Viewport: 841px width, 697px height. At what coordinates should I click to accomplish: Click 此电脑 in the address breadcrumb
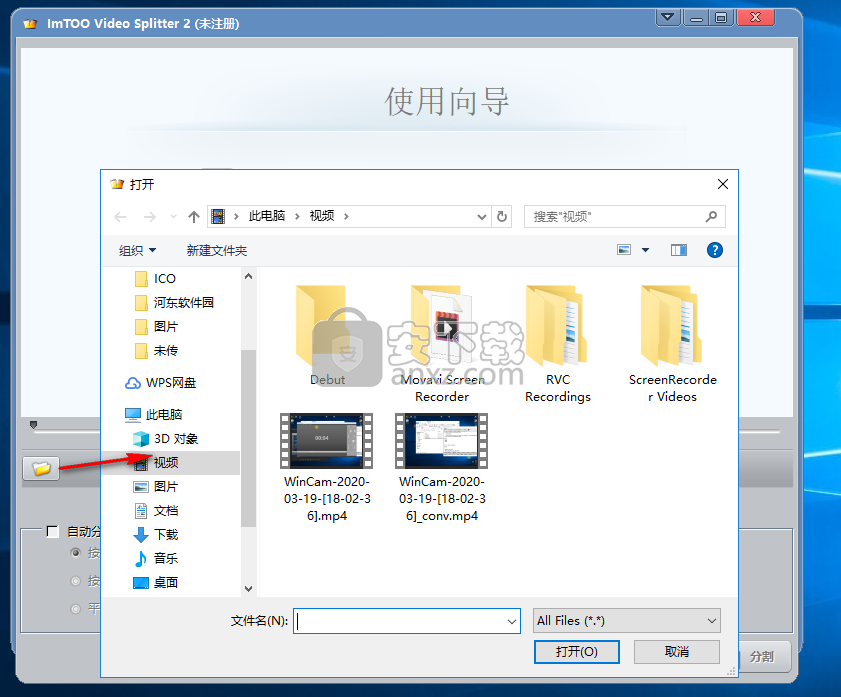tap(267, 216)
